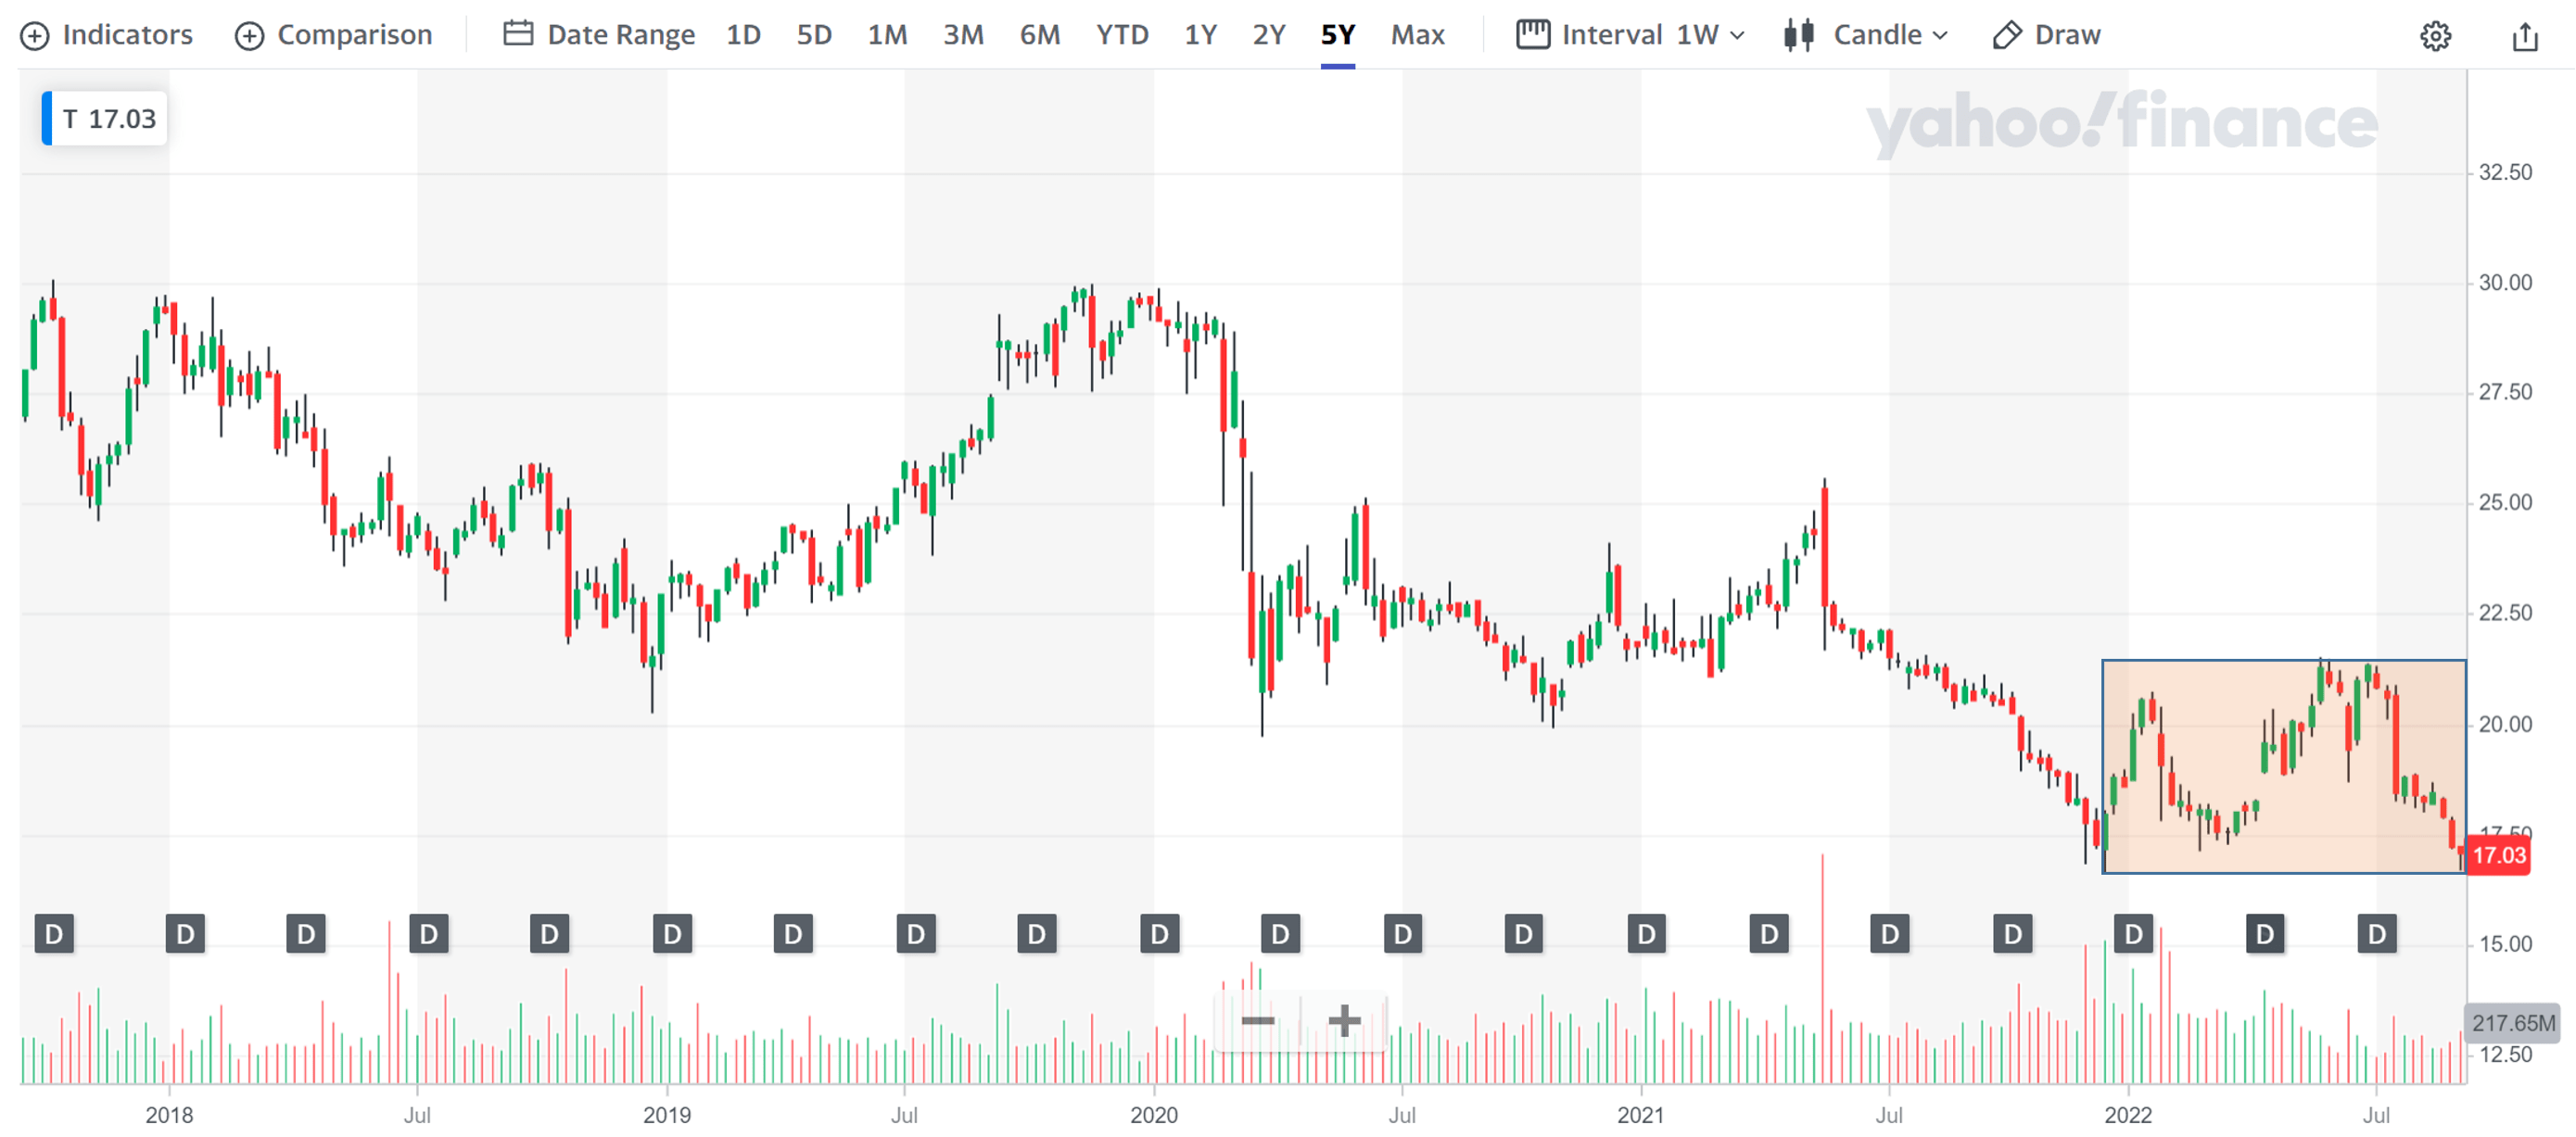Image resolution: width=2576 pixels, height=1137 pixels.
Task: Click the last dividend D marker near Jul 2022
Action: (x=2376, y=934)
